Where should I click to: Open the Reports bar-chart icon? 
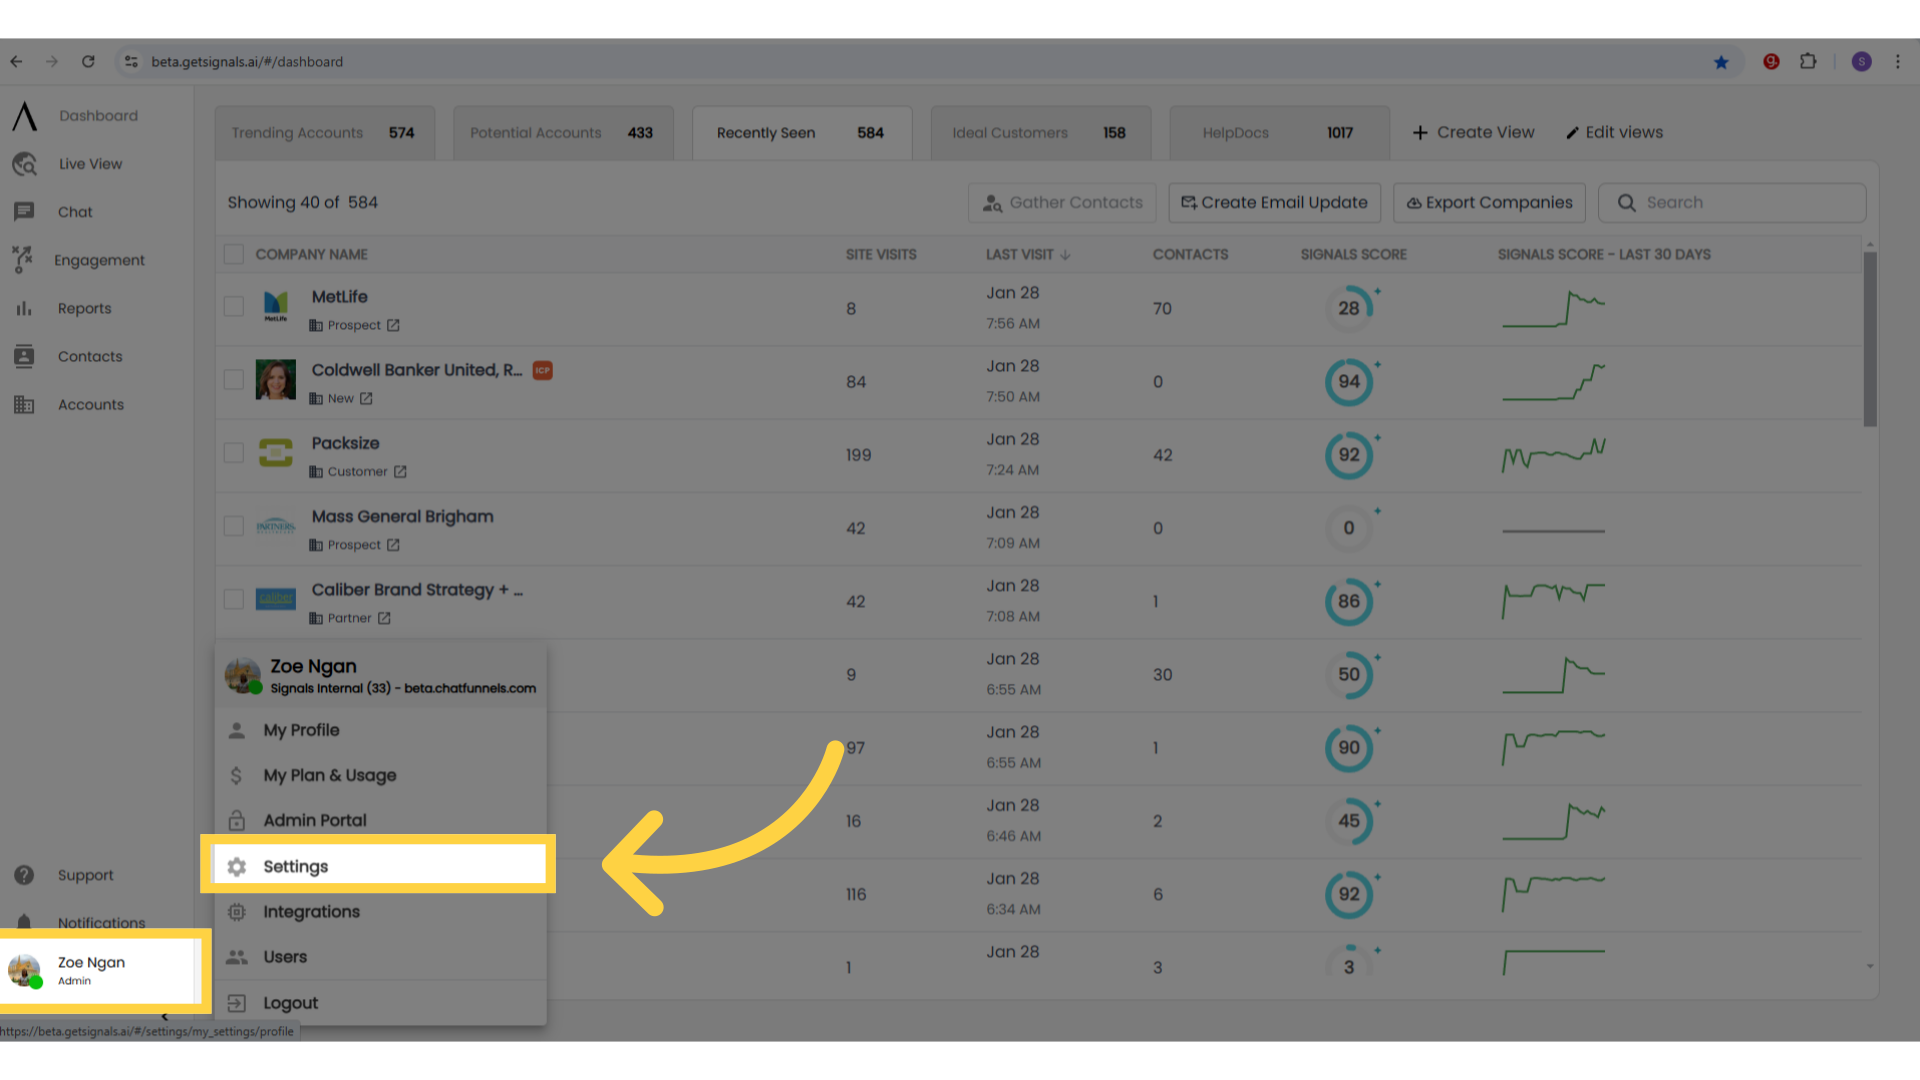(x=24, y=308)
